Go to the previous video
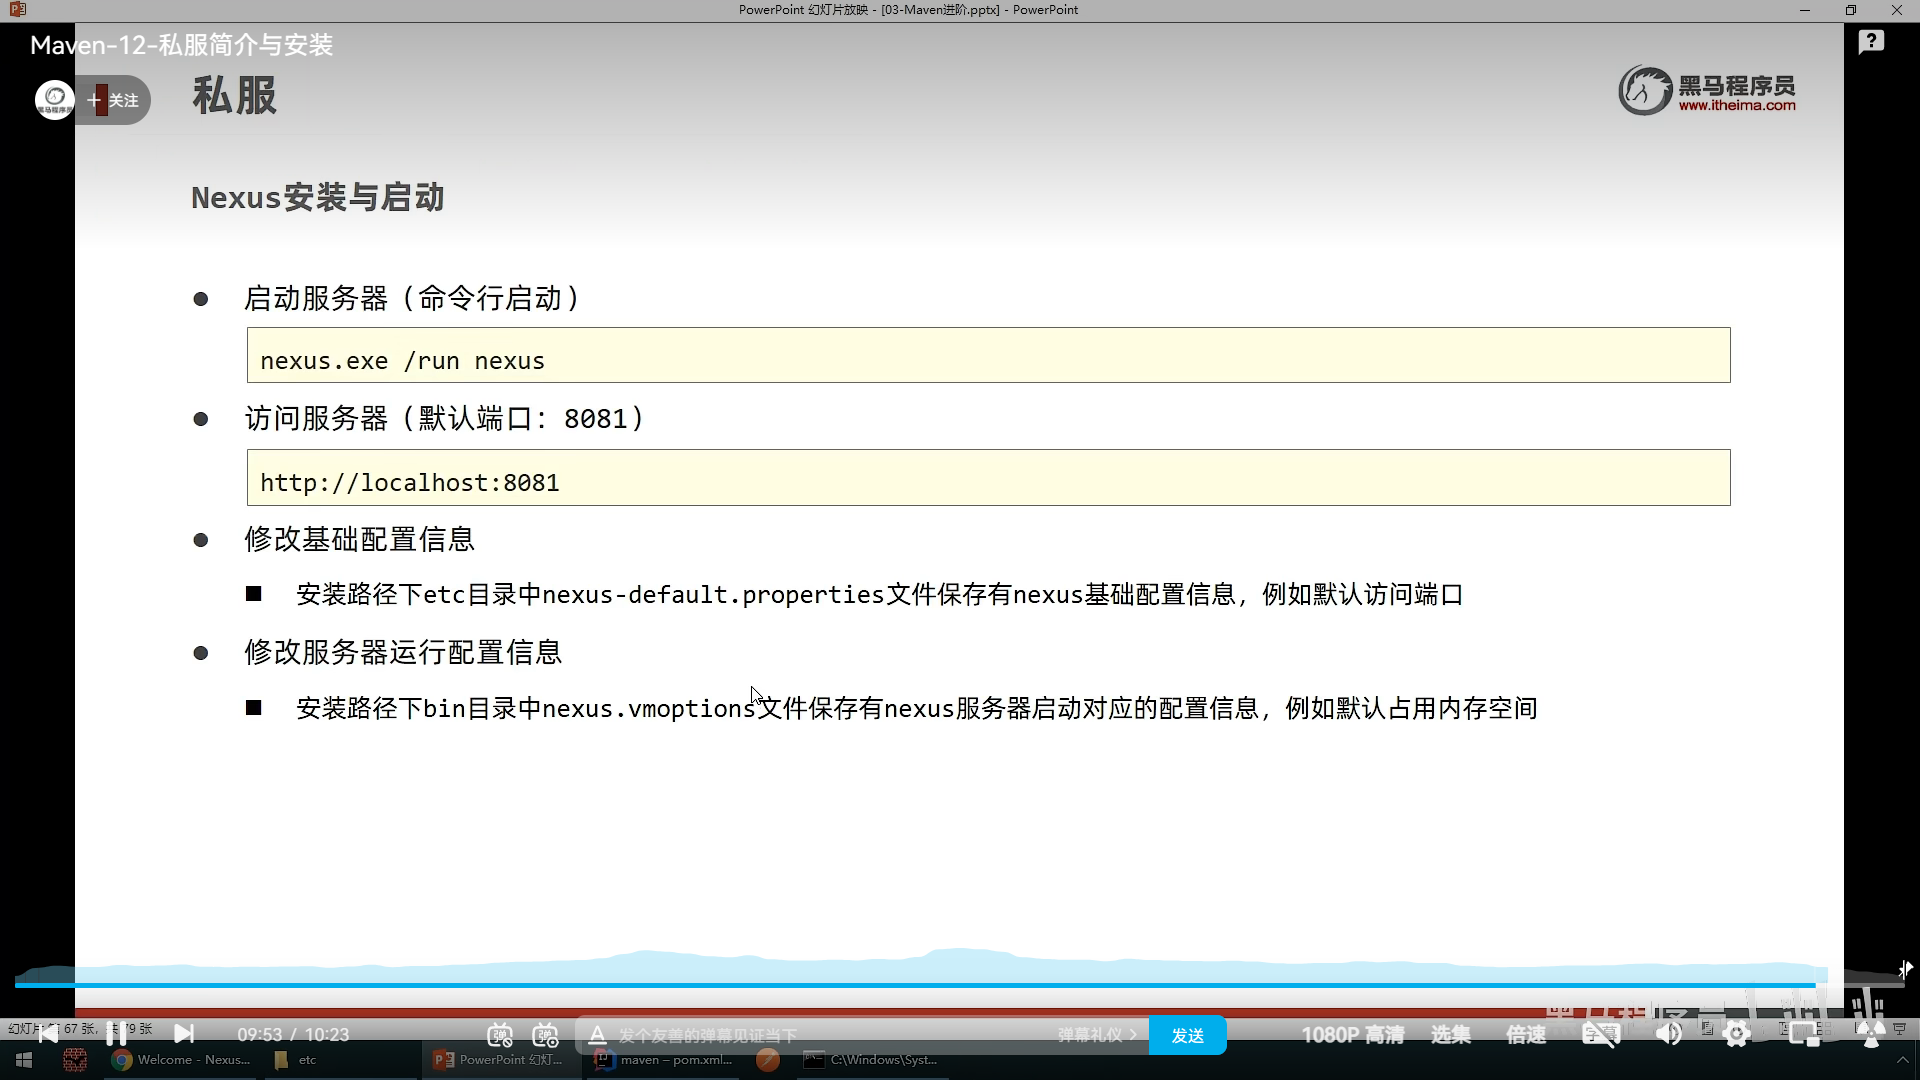The width and height of the screenshot is (1920, 1080). click(x=48, y=1034)
